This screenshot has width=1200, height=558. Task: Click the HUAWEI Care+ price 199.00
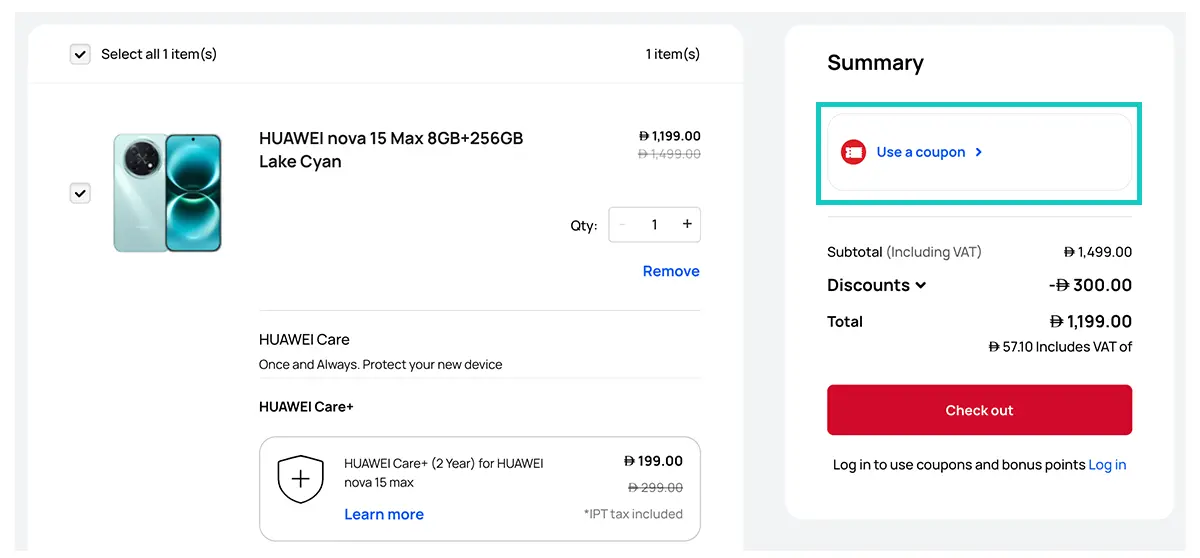[653, 461]
